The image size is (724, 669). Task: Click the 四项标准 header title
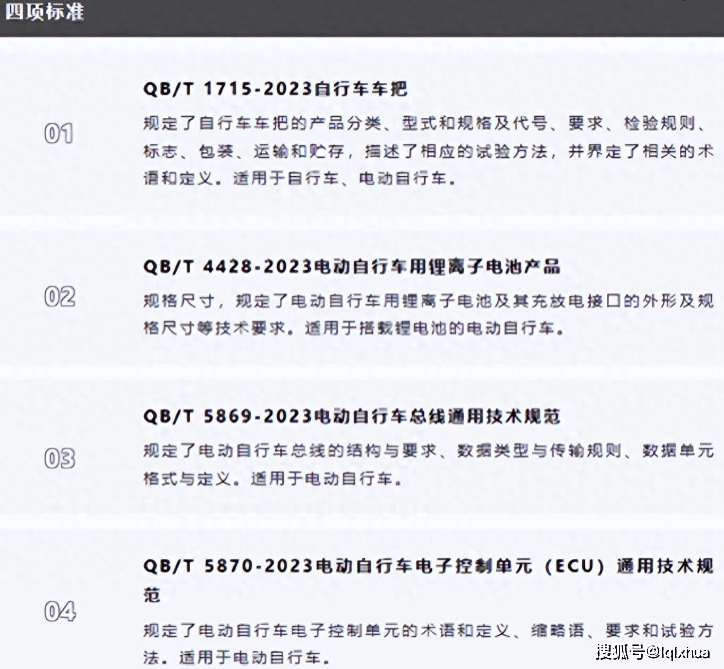click(45, 12)
